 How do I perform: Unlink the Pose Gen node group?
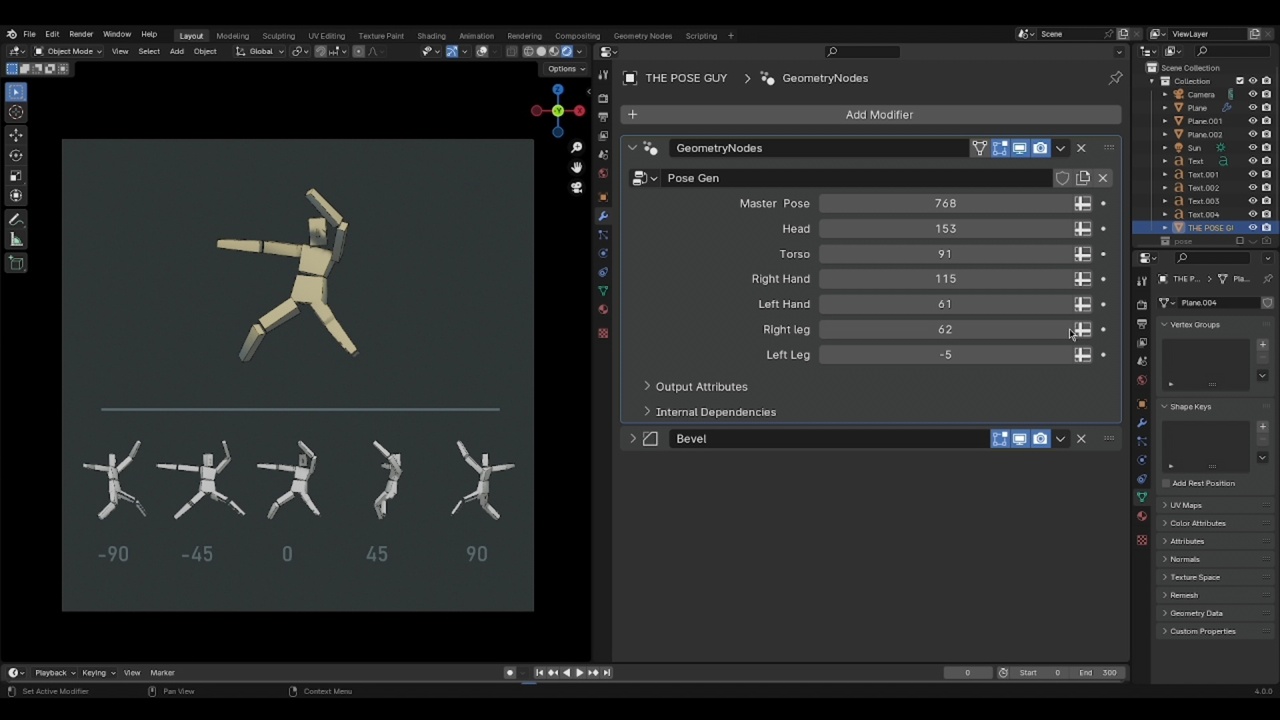click(x=1103, y=178)
